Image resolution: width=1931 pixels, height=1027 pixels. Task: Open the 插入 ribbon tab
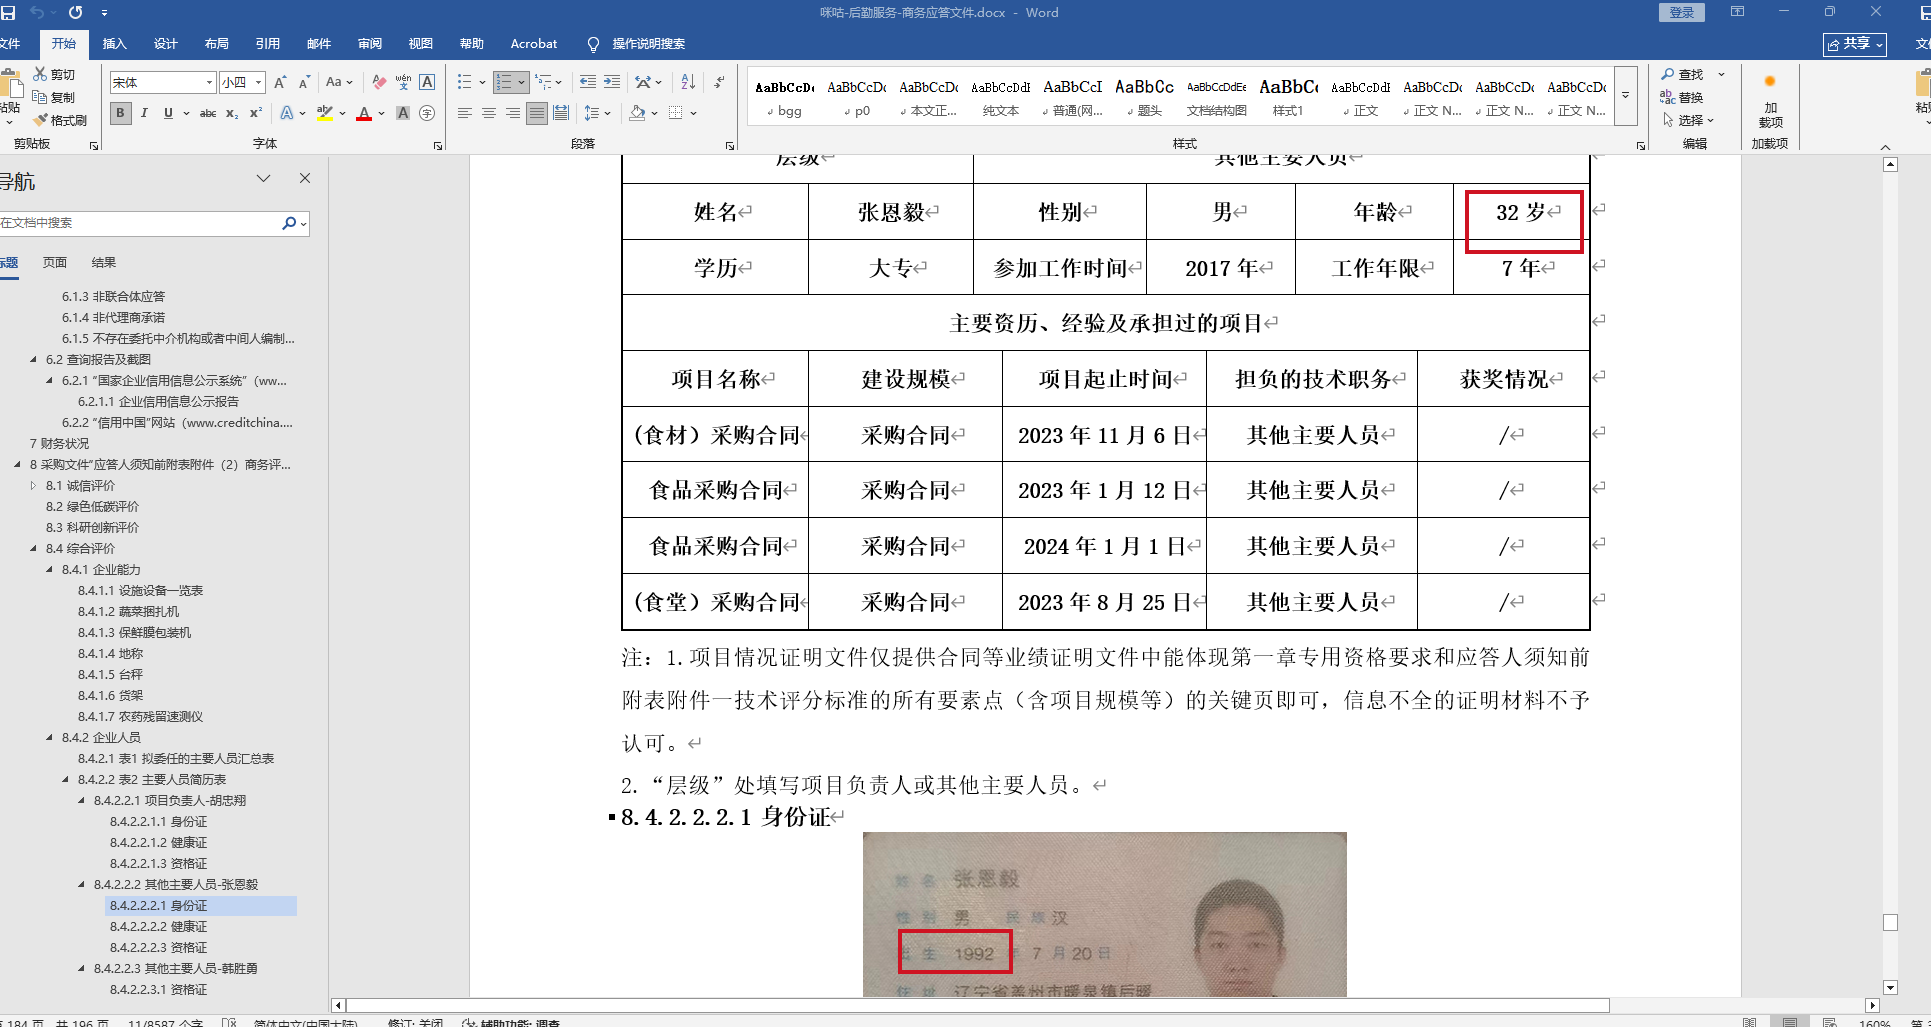coord(115,44)
